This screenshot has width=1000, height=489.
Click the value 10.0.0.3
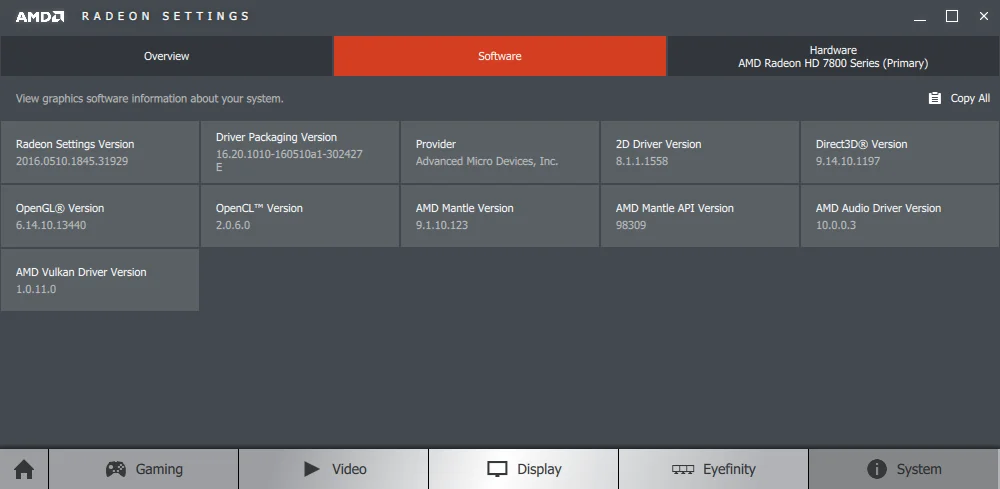835,225
